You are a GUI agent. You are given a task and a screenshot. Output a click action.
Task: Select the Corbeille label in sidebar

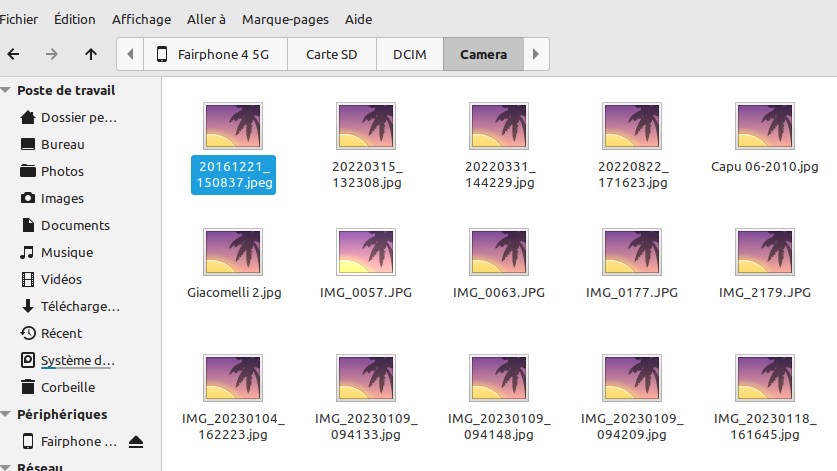(68, 387)
